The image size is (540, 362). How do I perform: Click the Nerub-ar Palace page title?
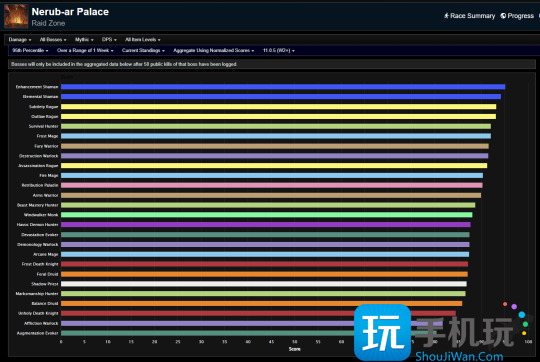(70, 12)
